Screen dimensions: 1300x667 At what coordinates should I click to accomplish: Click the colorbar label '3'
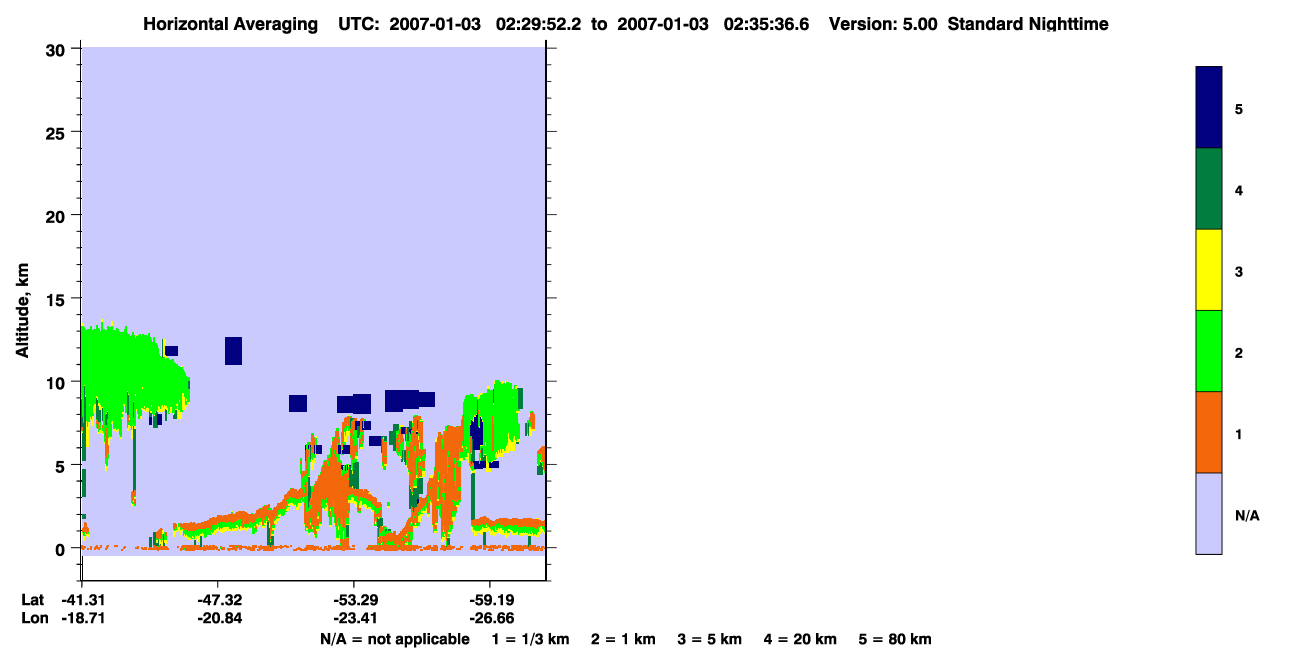(x=1239, y=270)
